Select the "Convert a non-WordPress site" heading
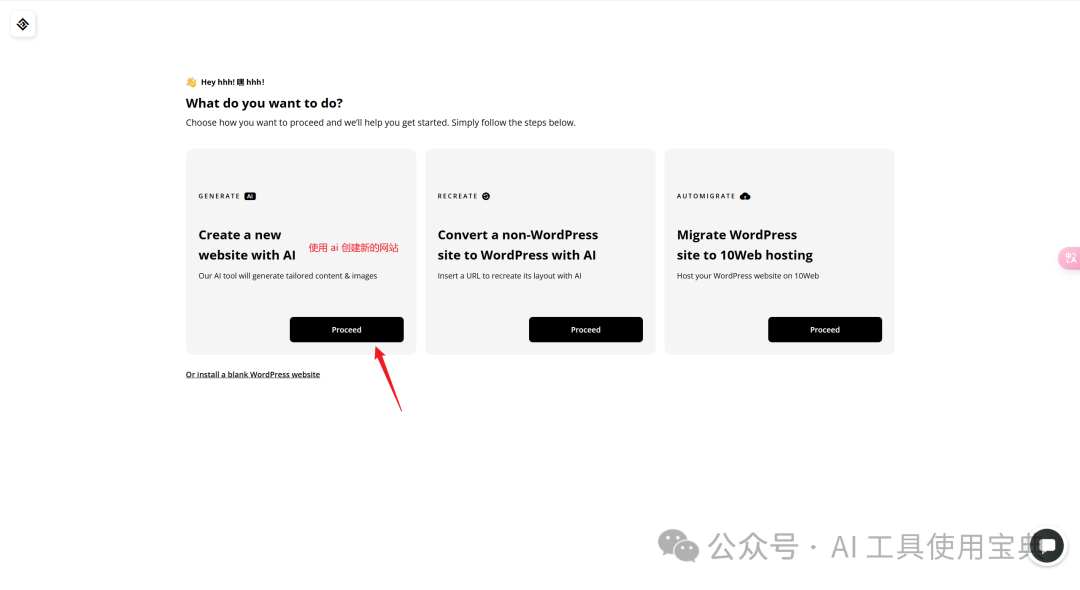The height and width of the screenshot is (590, 1080). click(x=517, y=245)
